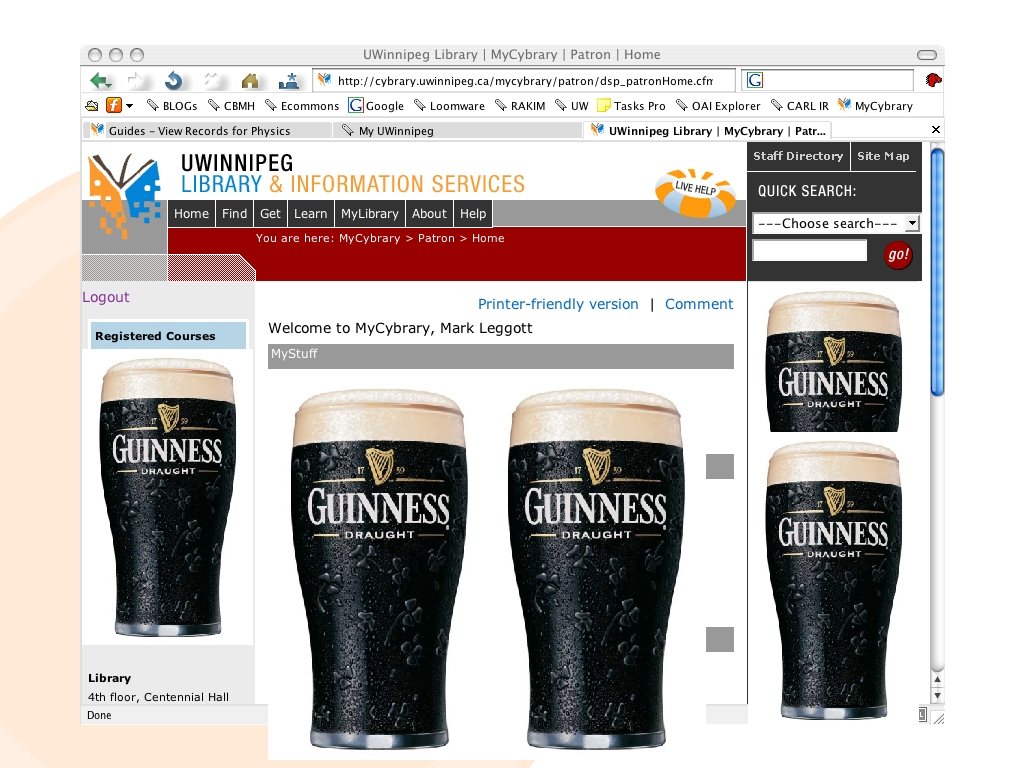Close the current browser tab
1024x768 pixels.
tap(936, 130)
